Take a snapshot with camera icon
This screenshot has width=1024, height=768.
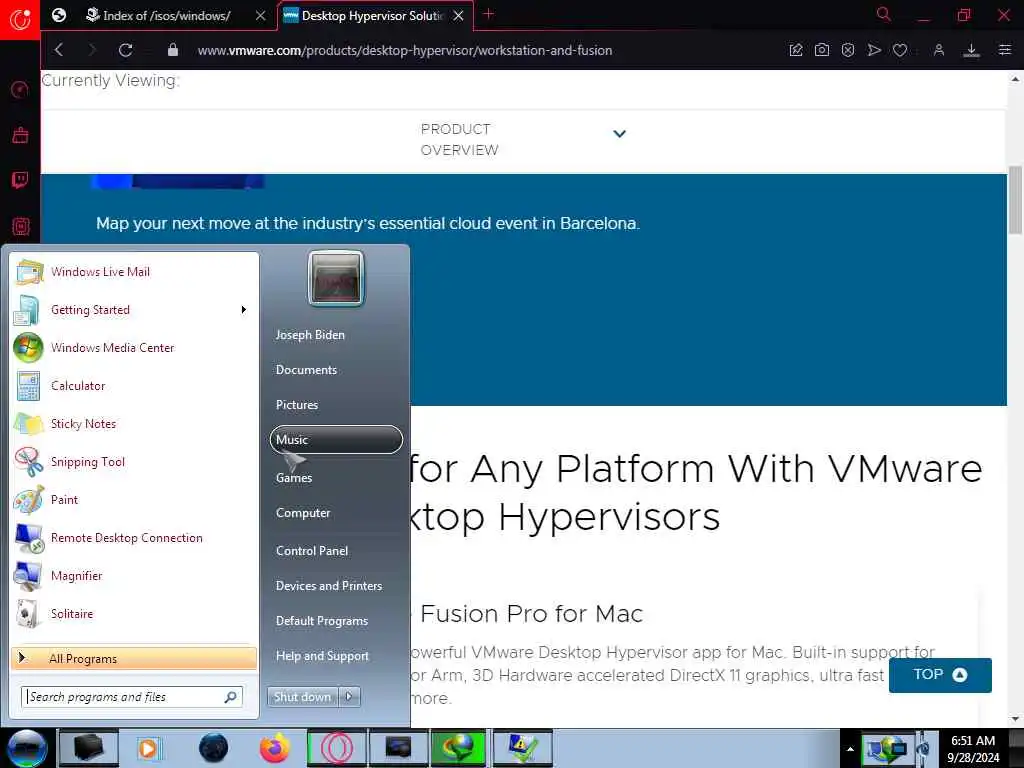point(822,50)
